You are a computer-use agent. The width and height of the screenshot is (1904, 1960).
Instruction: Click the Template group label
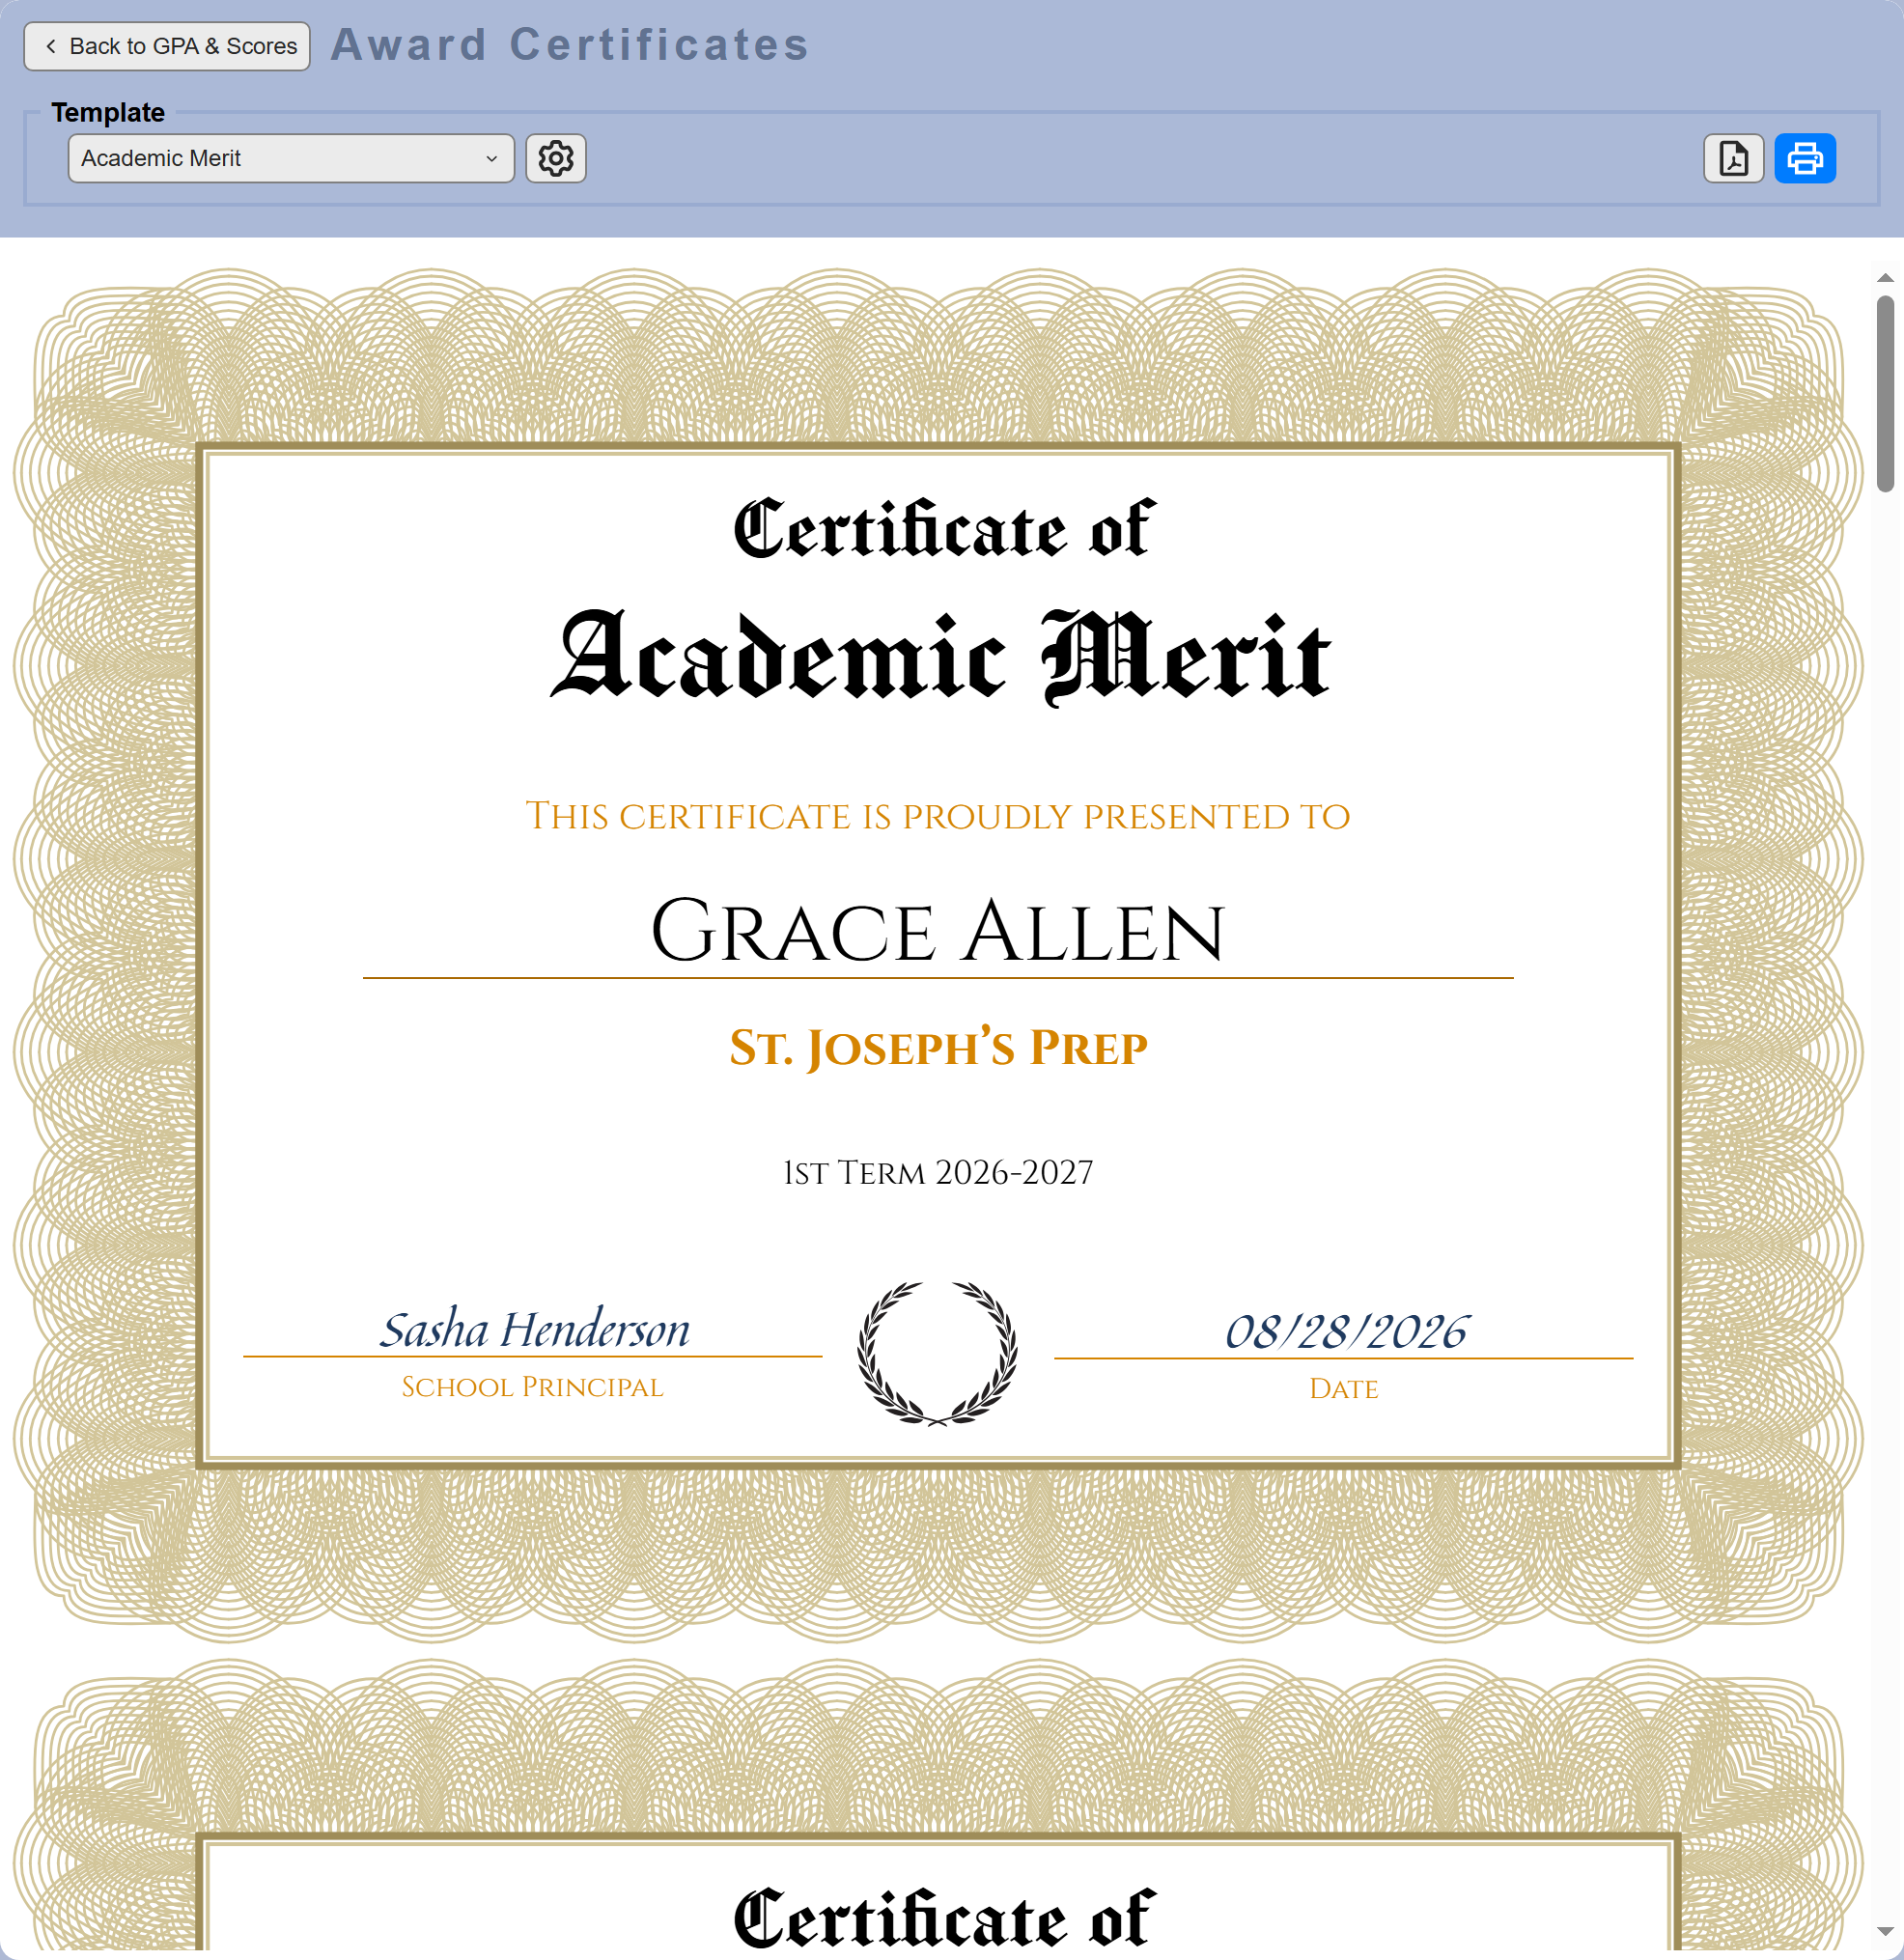108,112
